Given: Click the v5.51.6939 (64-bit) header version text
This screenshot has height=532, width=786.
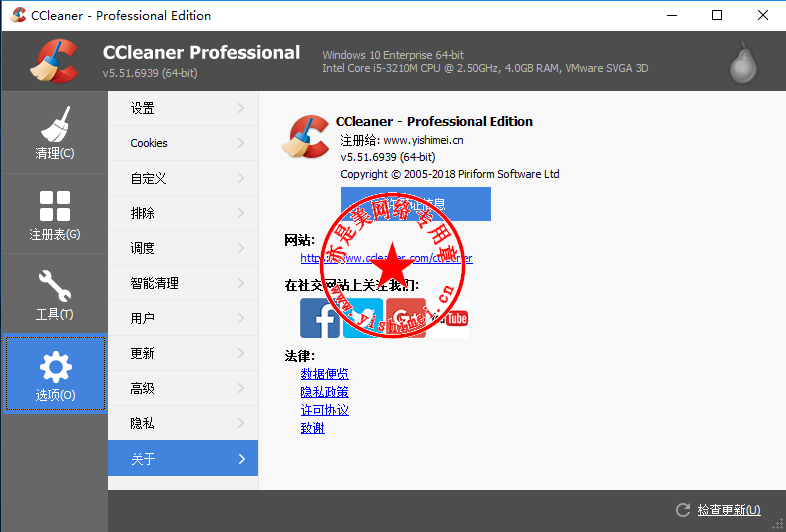Looking at the screenshot, I should [x=150, y=73].
